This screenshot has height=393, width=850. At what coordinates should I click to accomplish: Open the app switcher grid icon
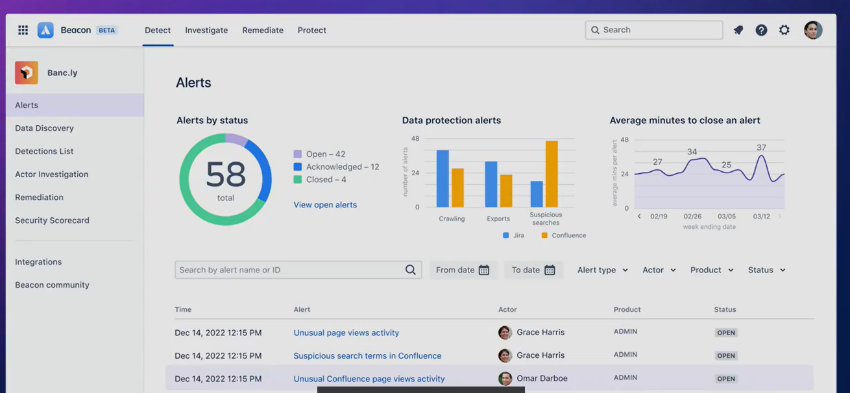click(x=23, y=30)
